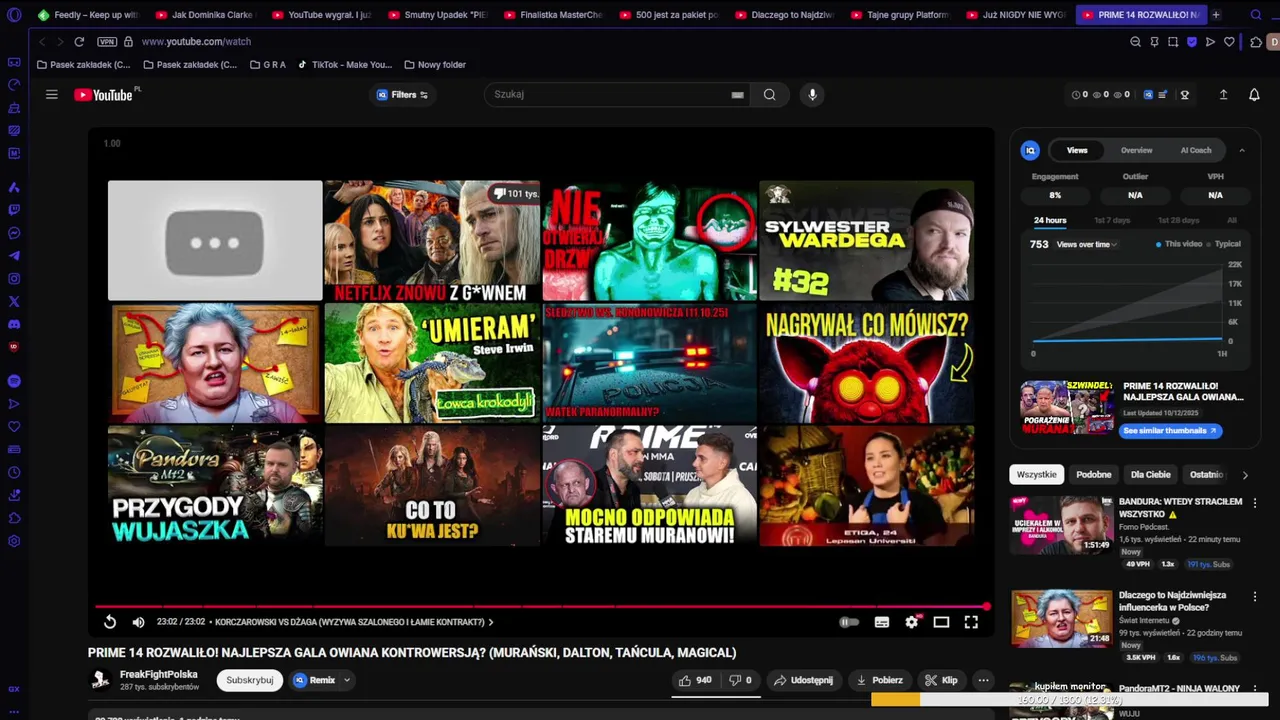Open a new browser tab

pyautogui.click(x=1216, y=15)
